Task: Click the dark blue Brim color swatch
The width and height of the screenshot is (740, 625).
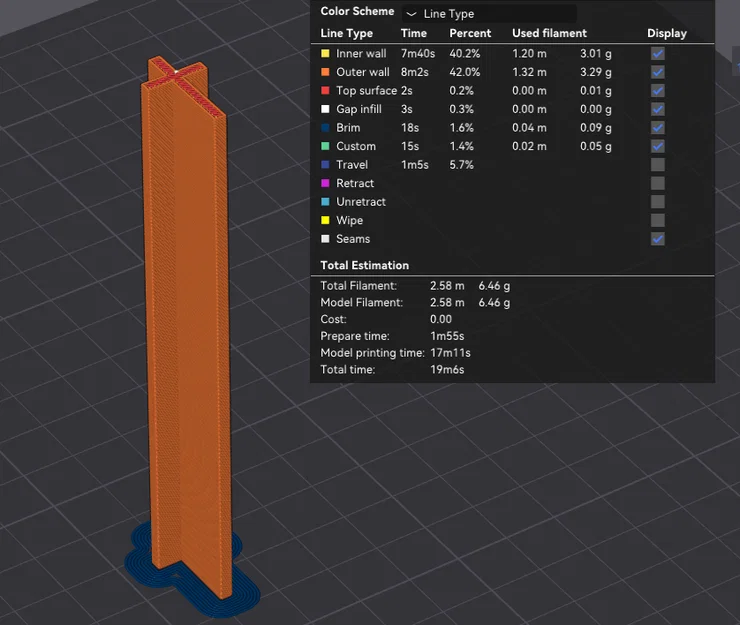Action: point(325,127)
